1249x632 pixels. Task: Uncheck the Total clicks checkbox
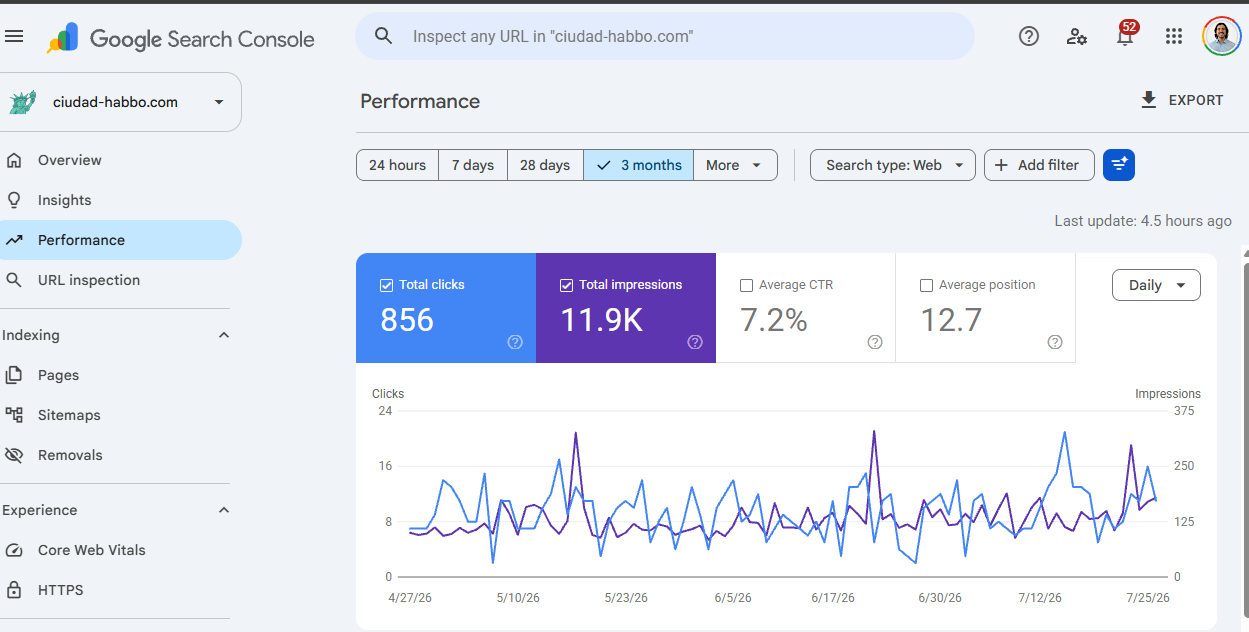386,285
